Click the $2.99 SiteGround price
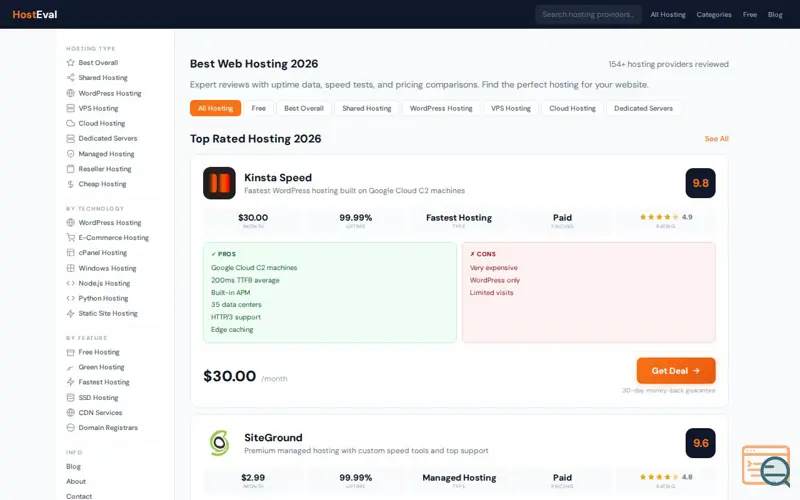 (253, 478)
